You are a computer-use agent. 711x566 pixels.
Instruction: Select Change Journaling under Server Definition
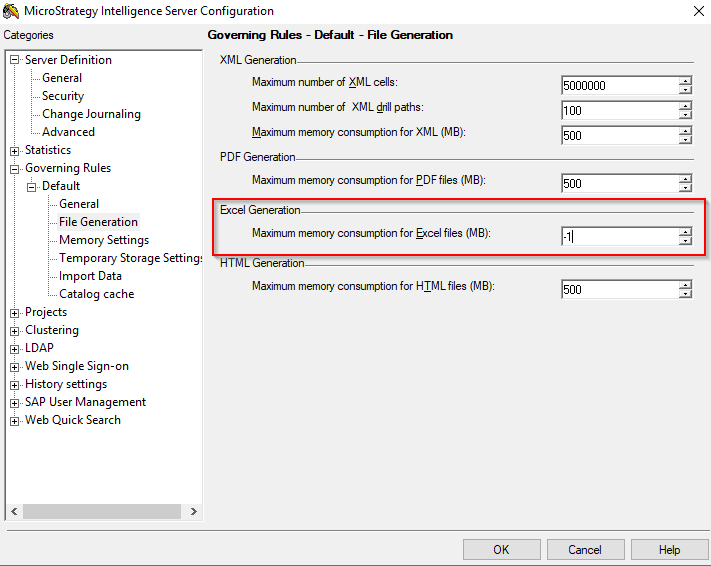pos(91,114)
